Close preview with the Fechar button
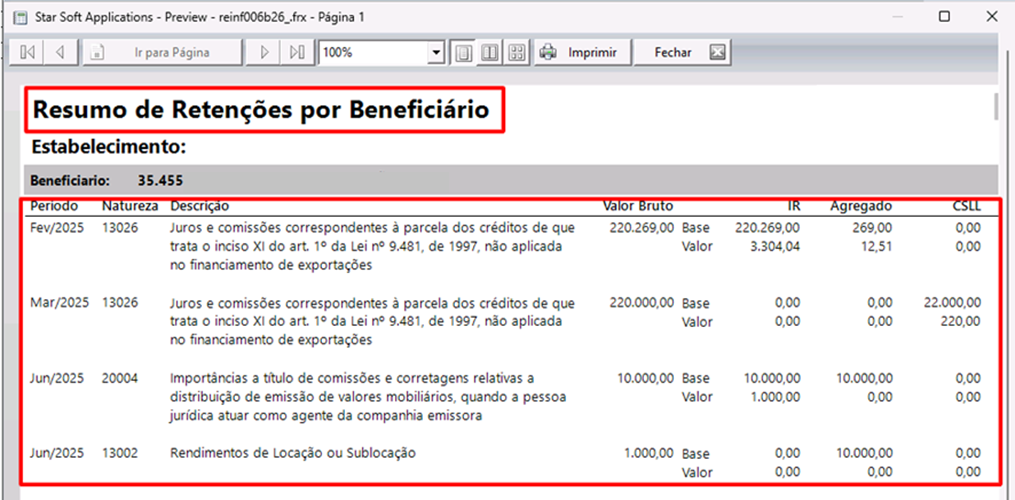Viewport: 1015px width, 500px height. point(672,52)
